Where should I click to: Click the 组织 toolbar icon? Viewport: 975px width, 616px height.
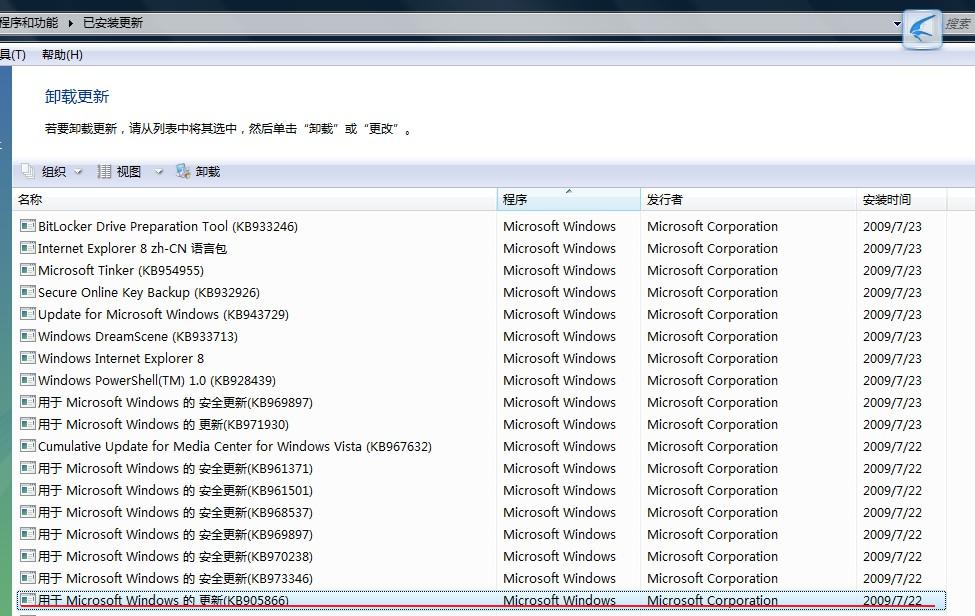tap(28, 171)
